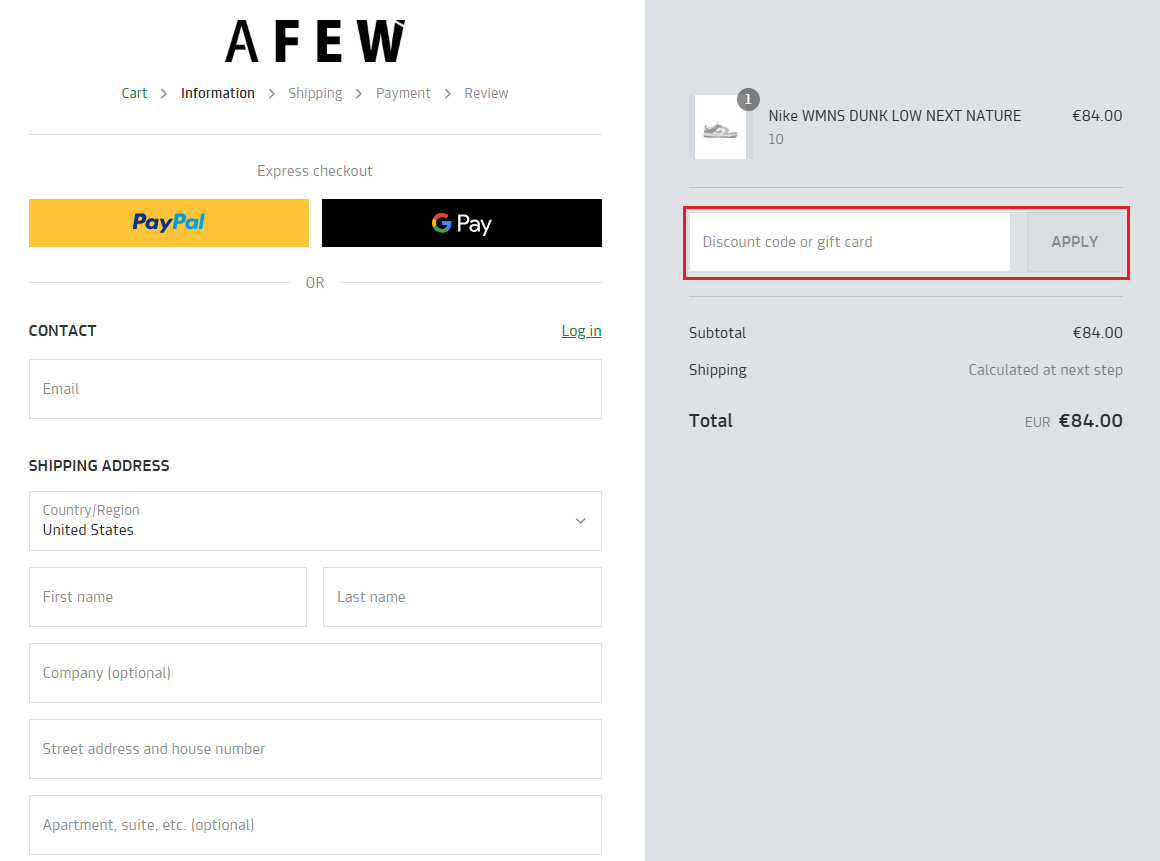Focus the Last name field
This screenshot has height=861, width=1160.
click(x=462, y=597)
